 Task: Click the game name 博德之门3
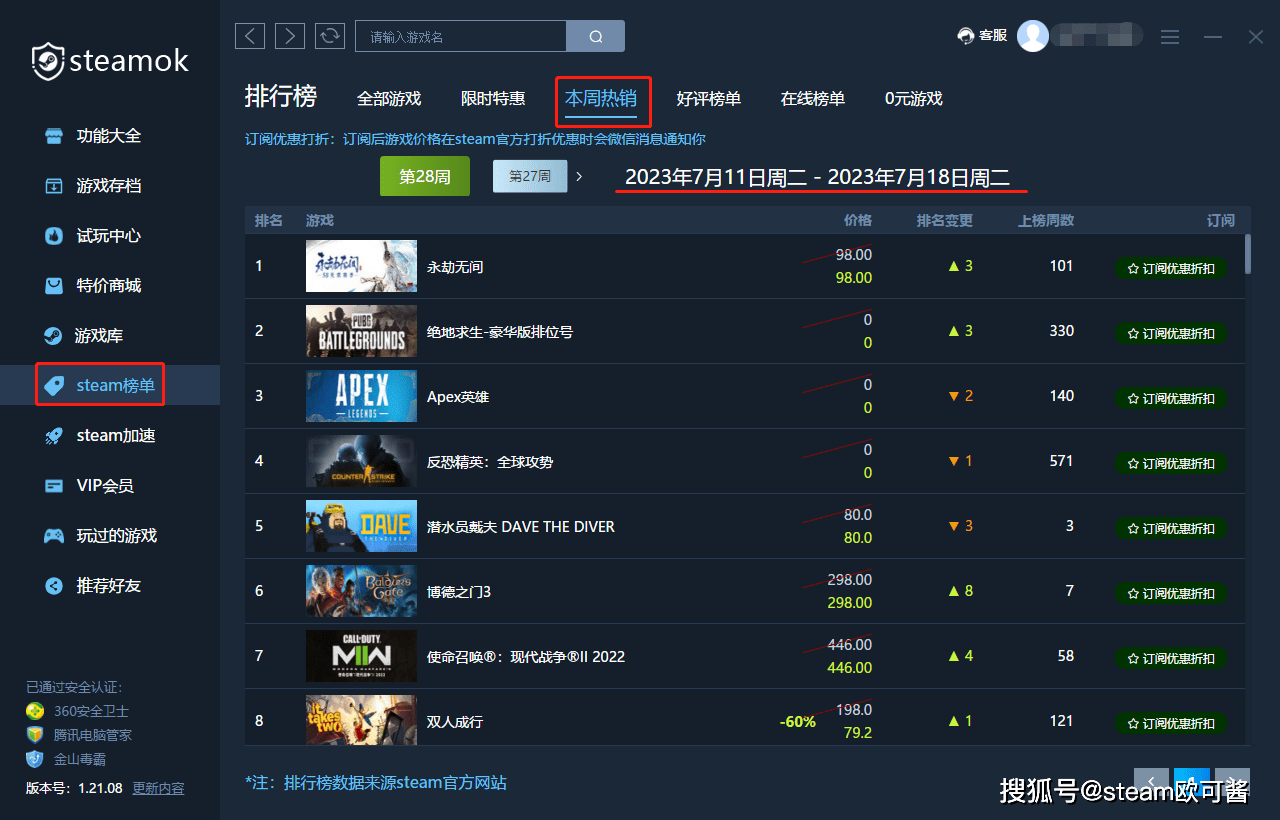tap(459, 592)
